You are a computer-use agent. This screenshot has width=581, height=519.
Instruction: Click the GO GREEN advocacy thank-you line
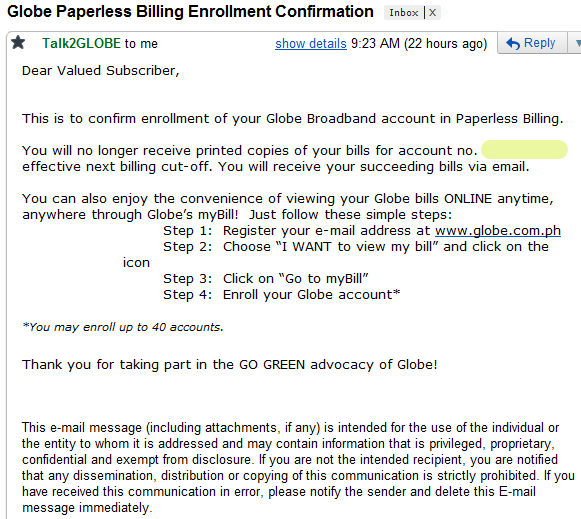coord(230,365)
